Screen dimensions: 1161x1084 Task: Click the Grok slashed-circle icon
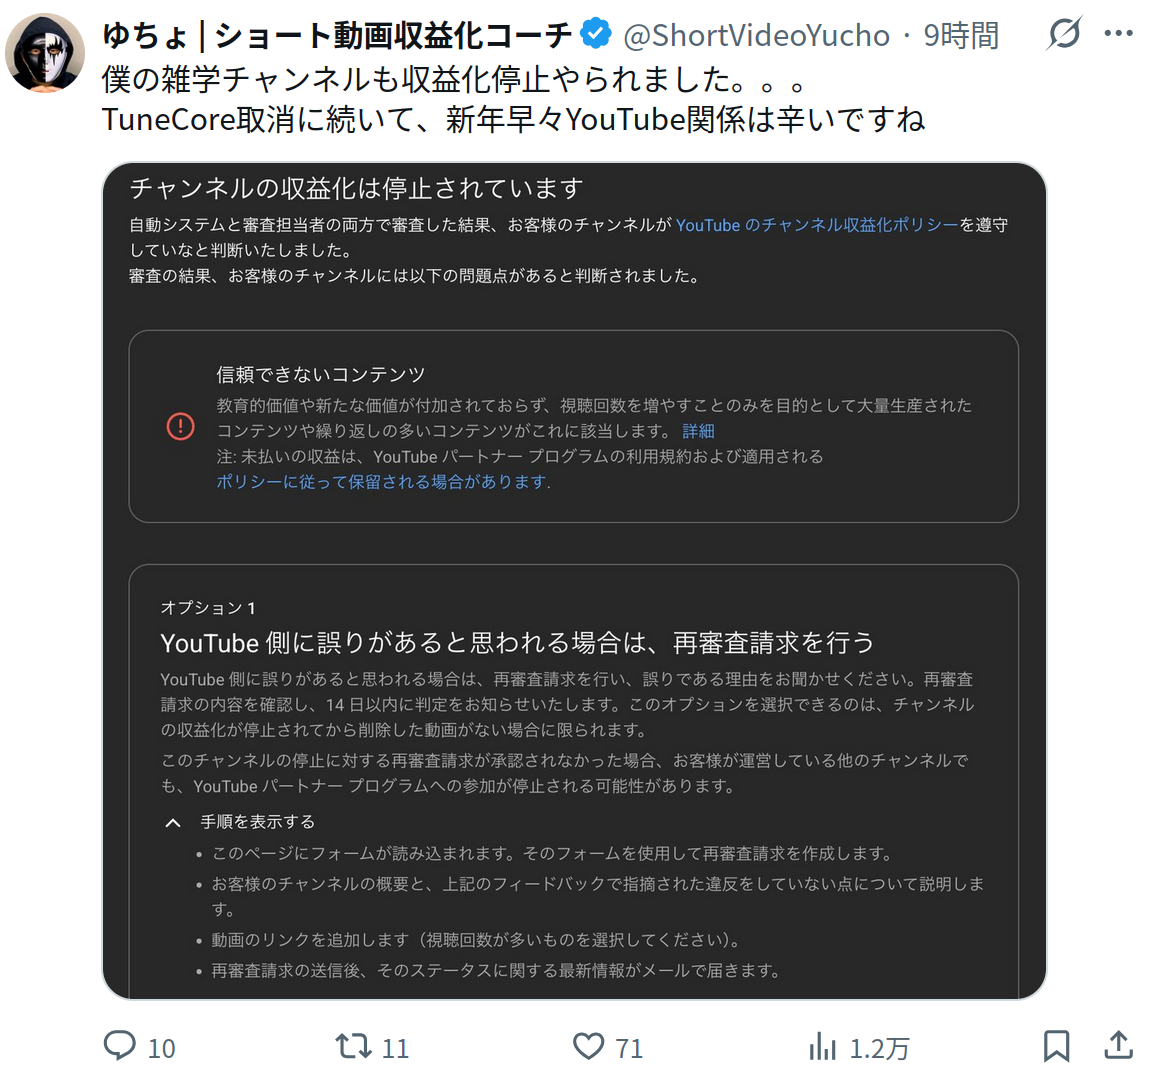(1064, 34)
